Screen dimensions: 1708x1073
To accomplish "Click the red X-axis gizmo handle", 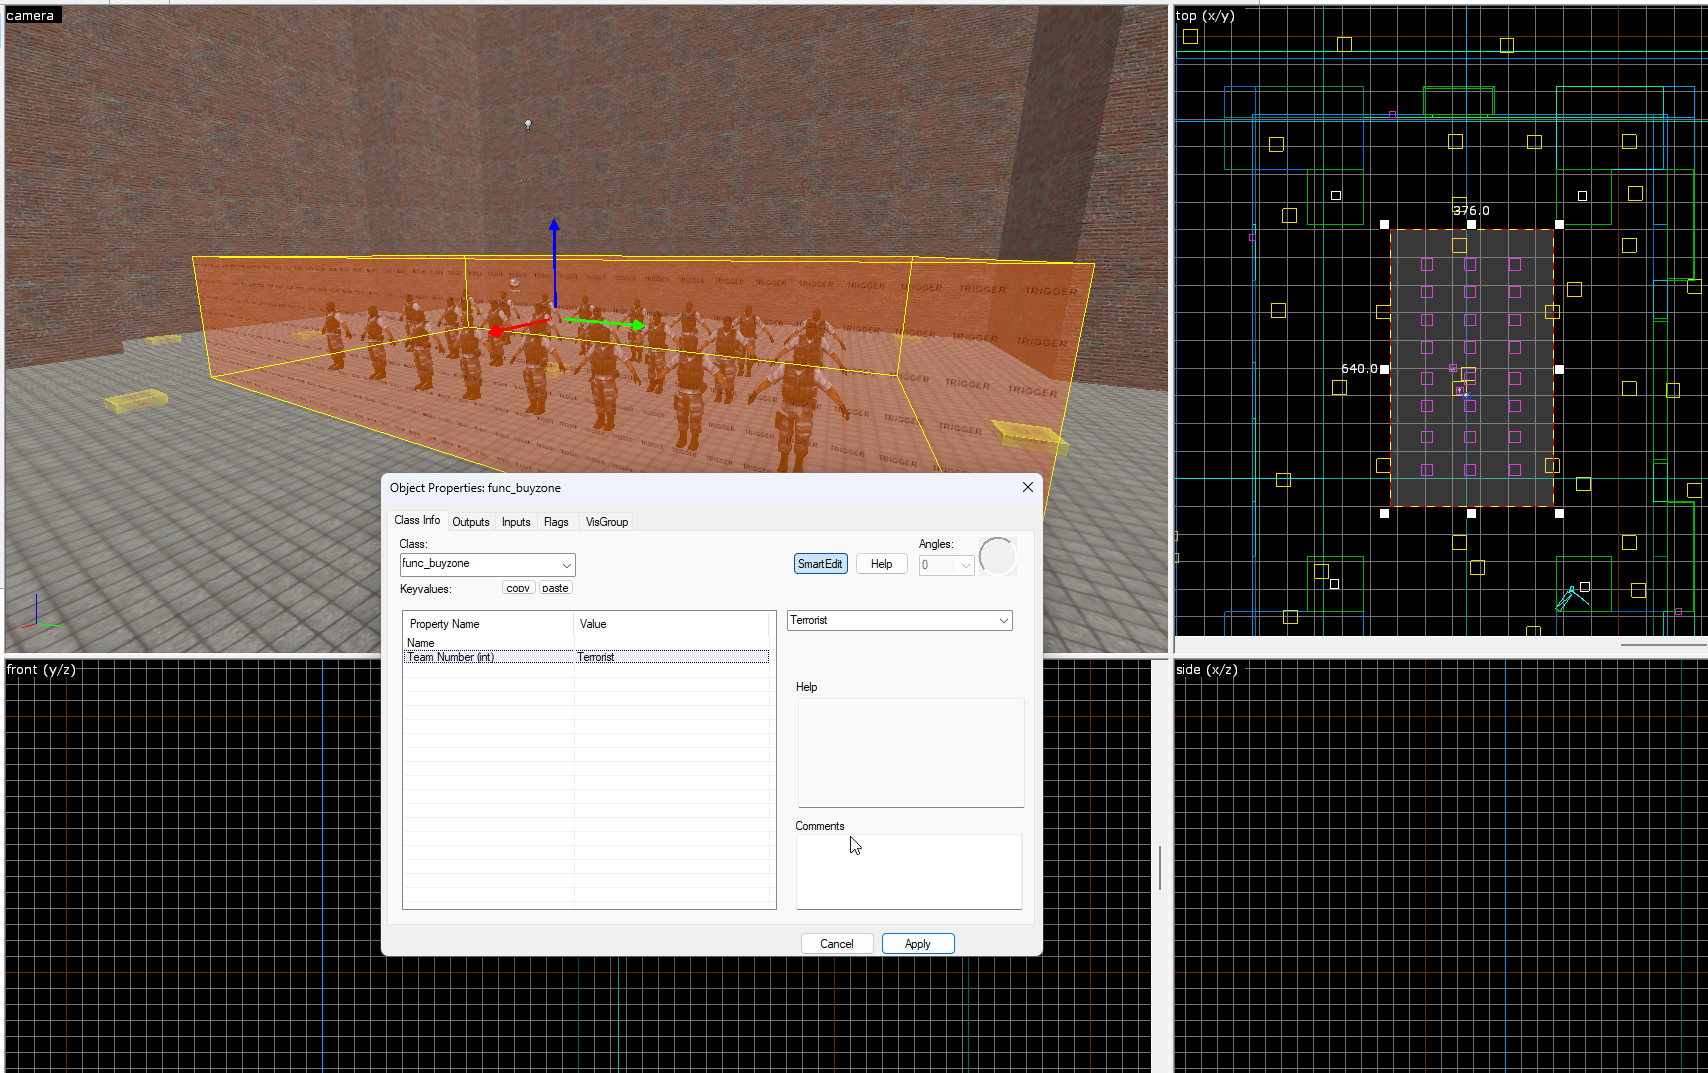I will click(x=496, y=331).
